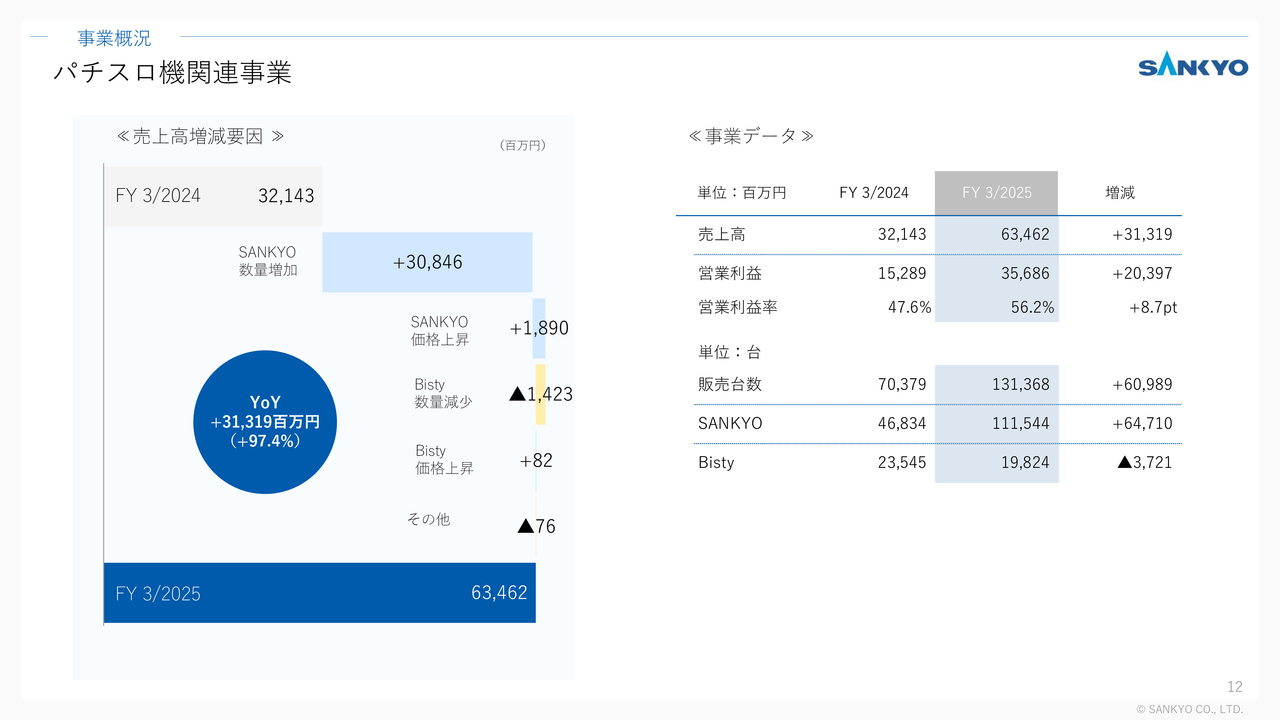Select the SANKYO row label in table
This screenshot has height=720, width=1280.
coord(730,424)
